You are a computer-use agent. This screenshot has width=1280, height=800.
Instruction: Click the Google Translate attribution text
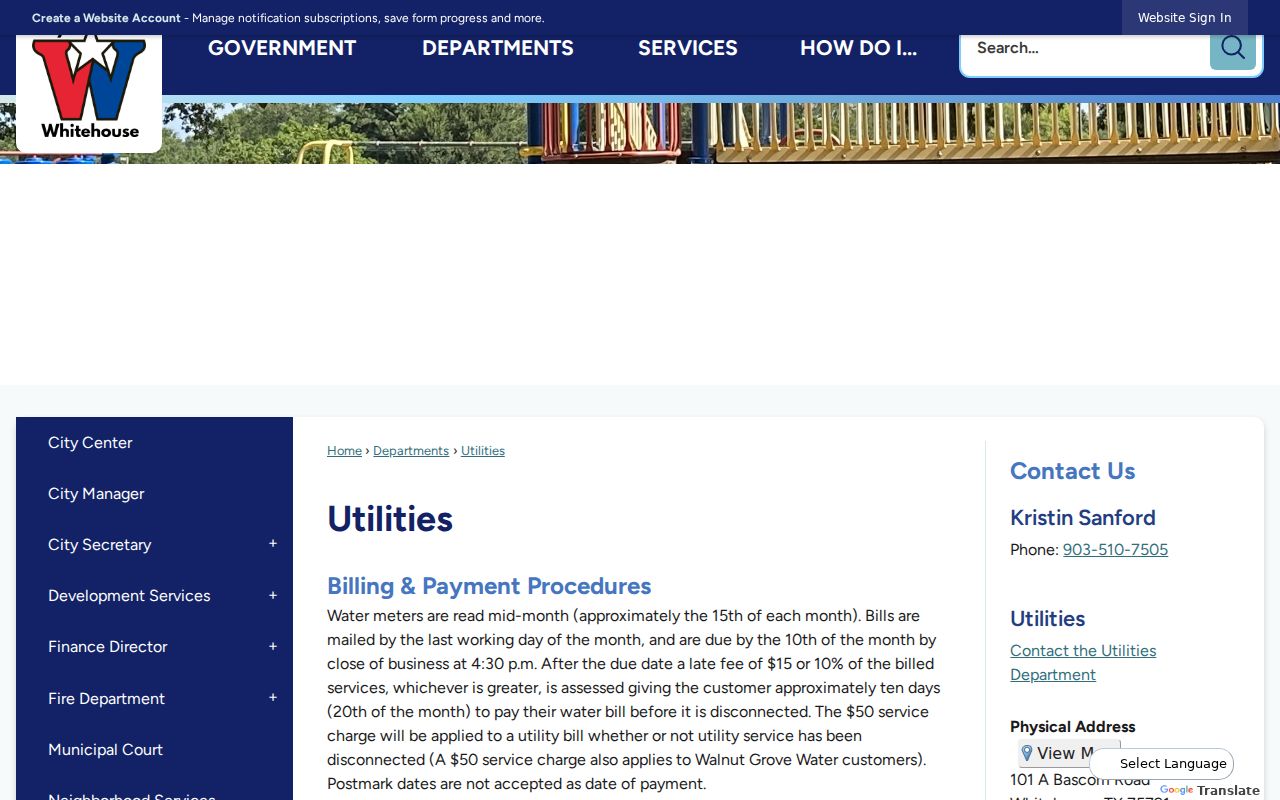[1209, 790]
